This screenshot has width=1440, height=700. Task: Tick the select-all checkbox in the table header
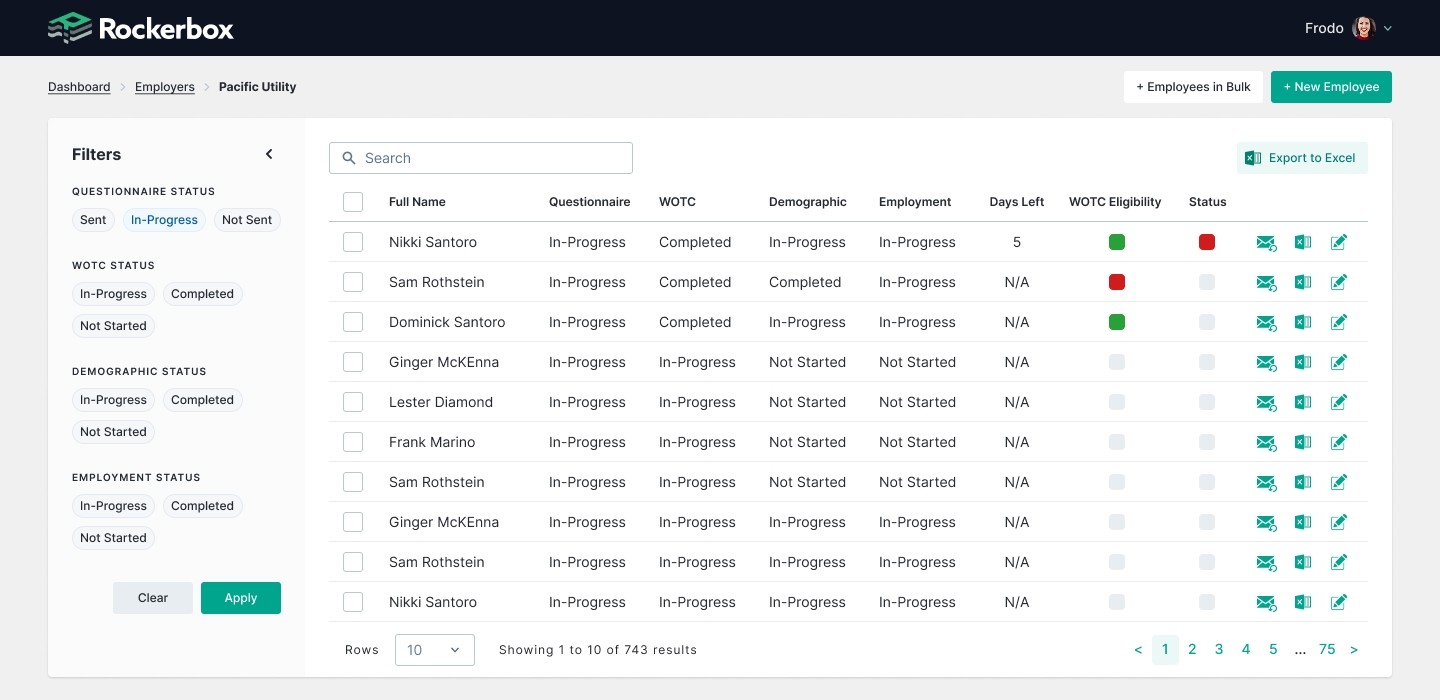pyautogui.click(x=353, y=202)
